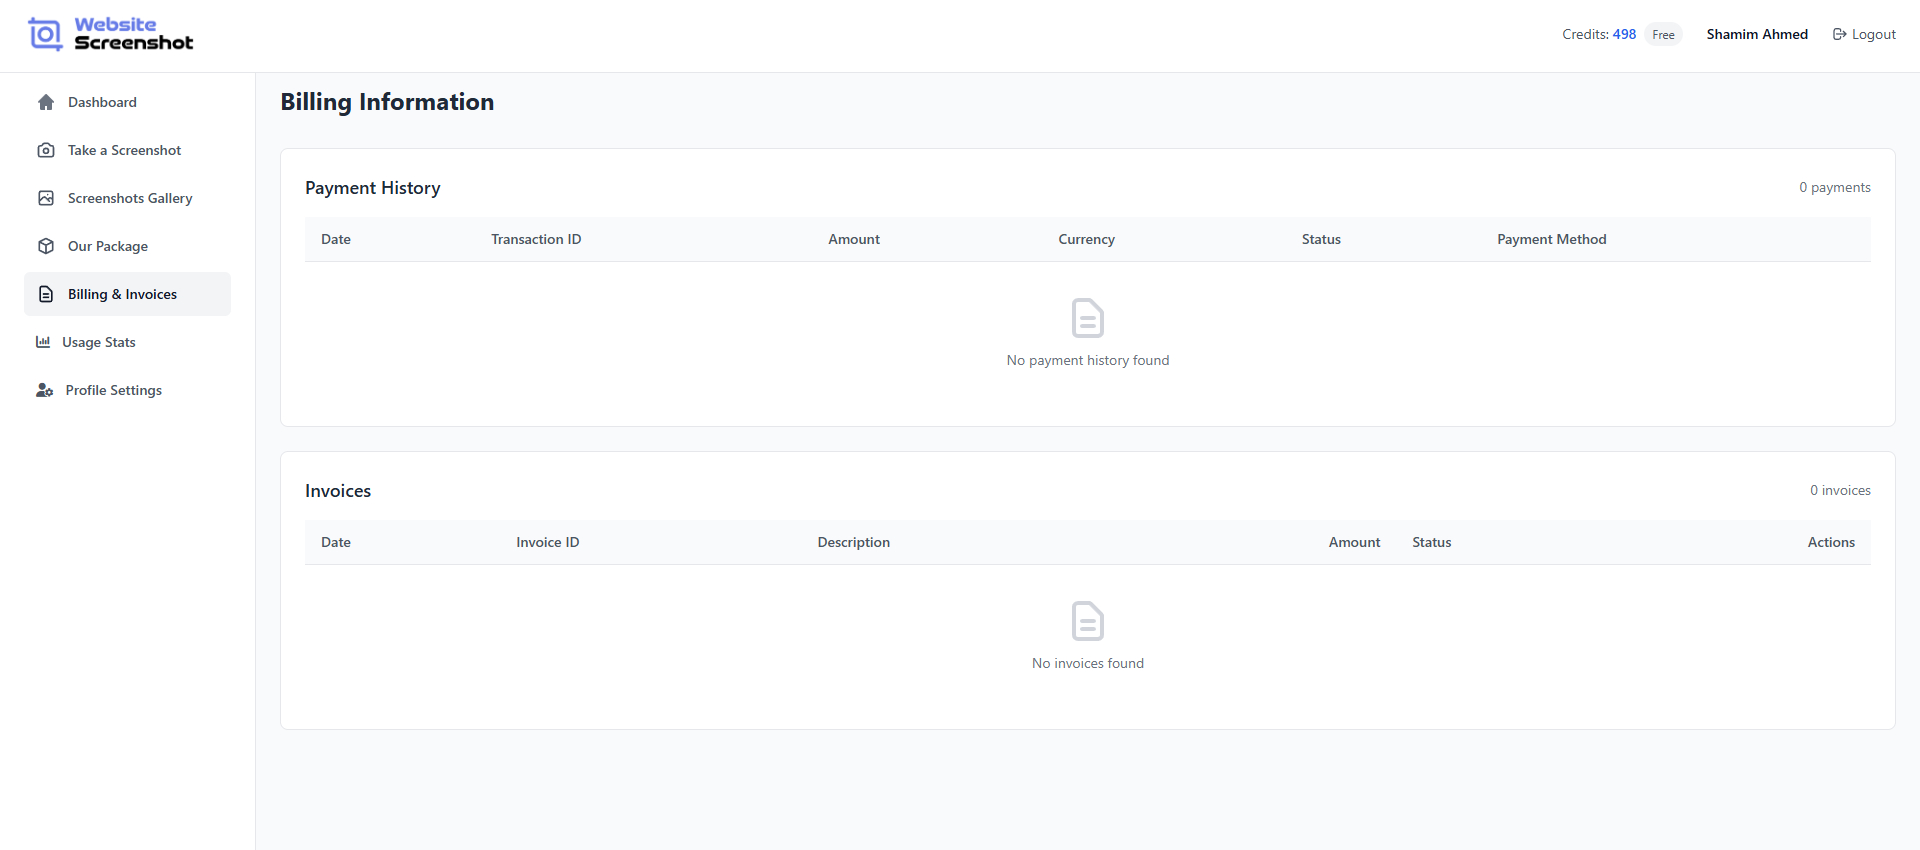Click the 'No invoices found' message
The height and width of the screenshot is (850, 1920).
click(1088, 663)
